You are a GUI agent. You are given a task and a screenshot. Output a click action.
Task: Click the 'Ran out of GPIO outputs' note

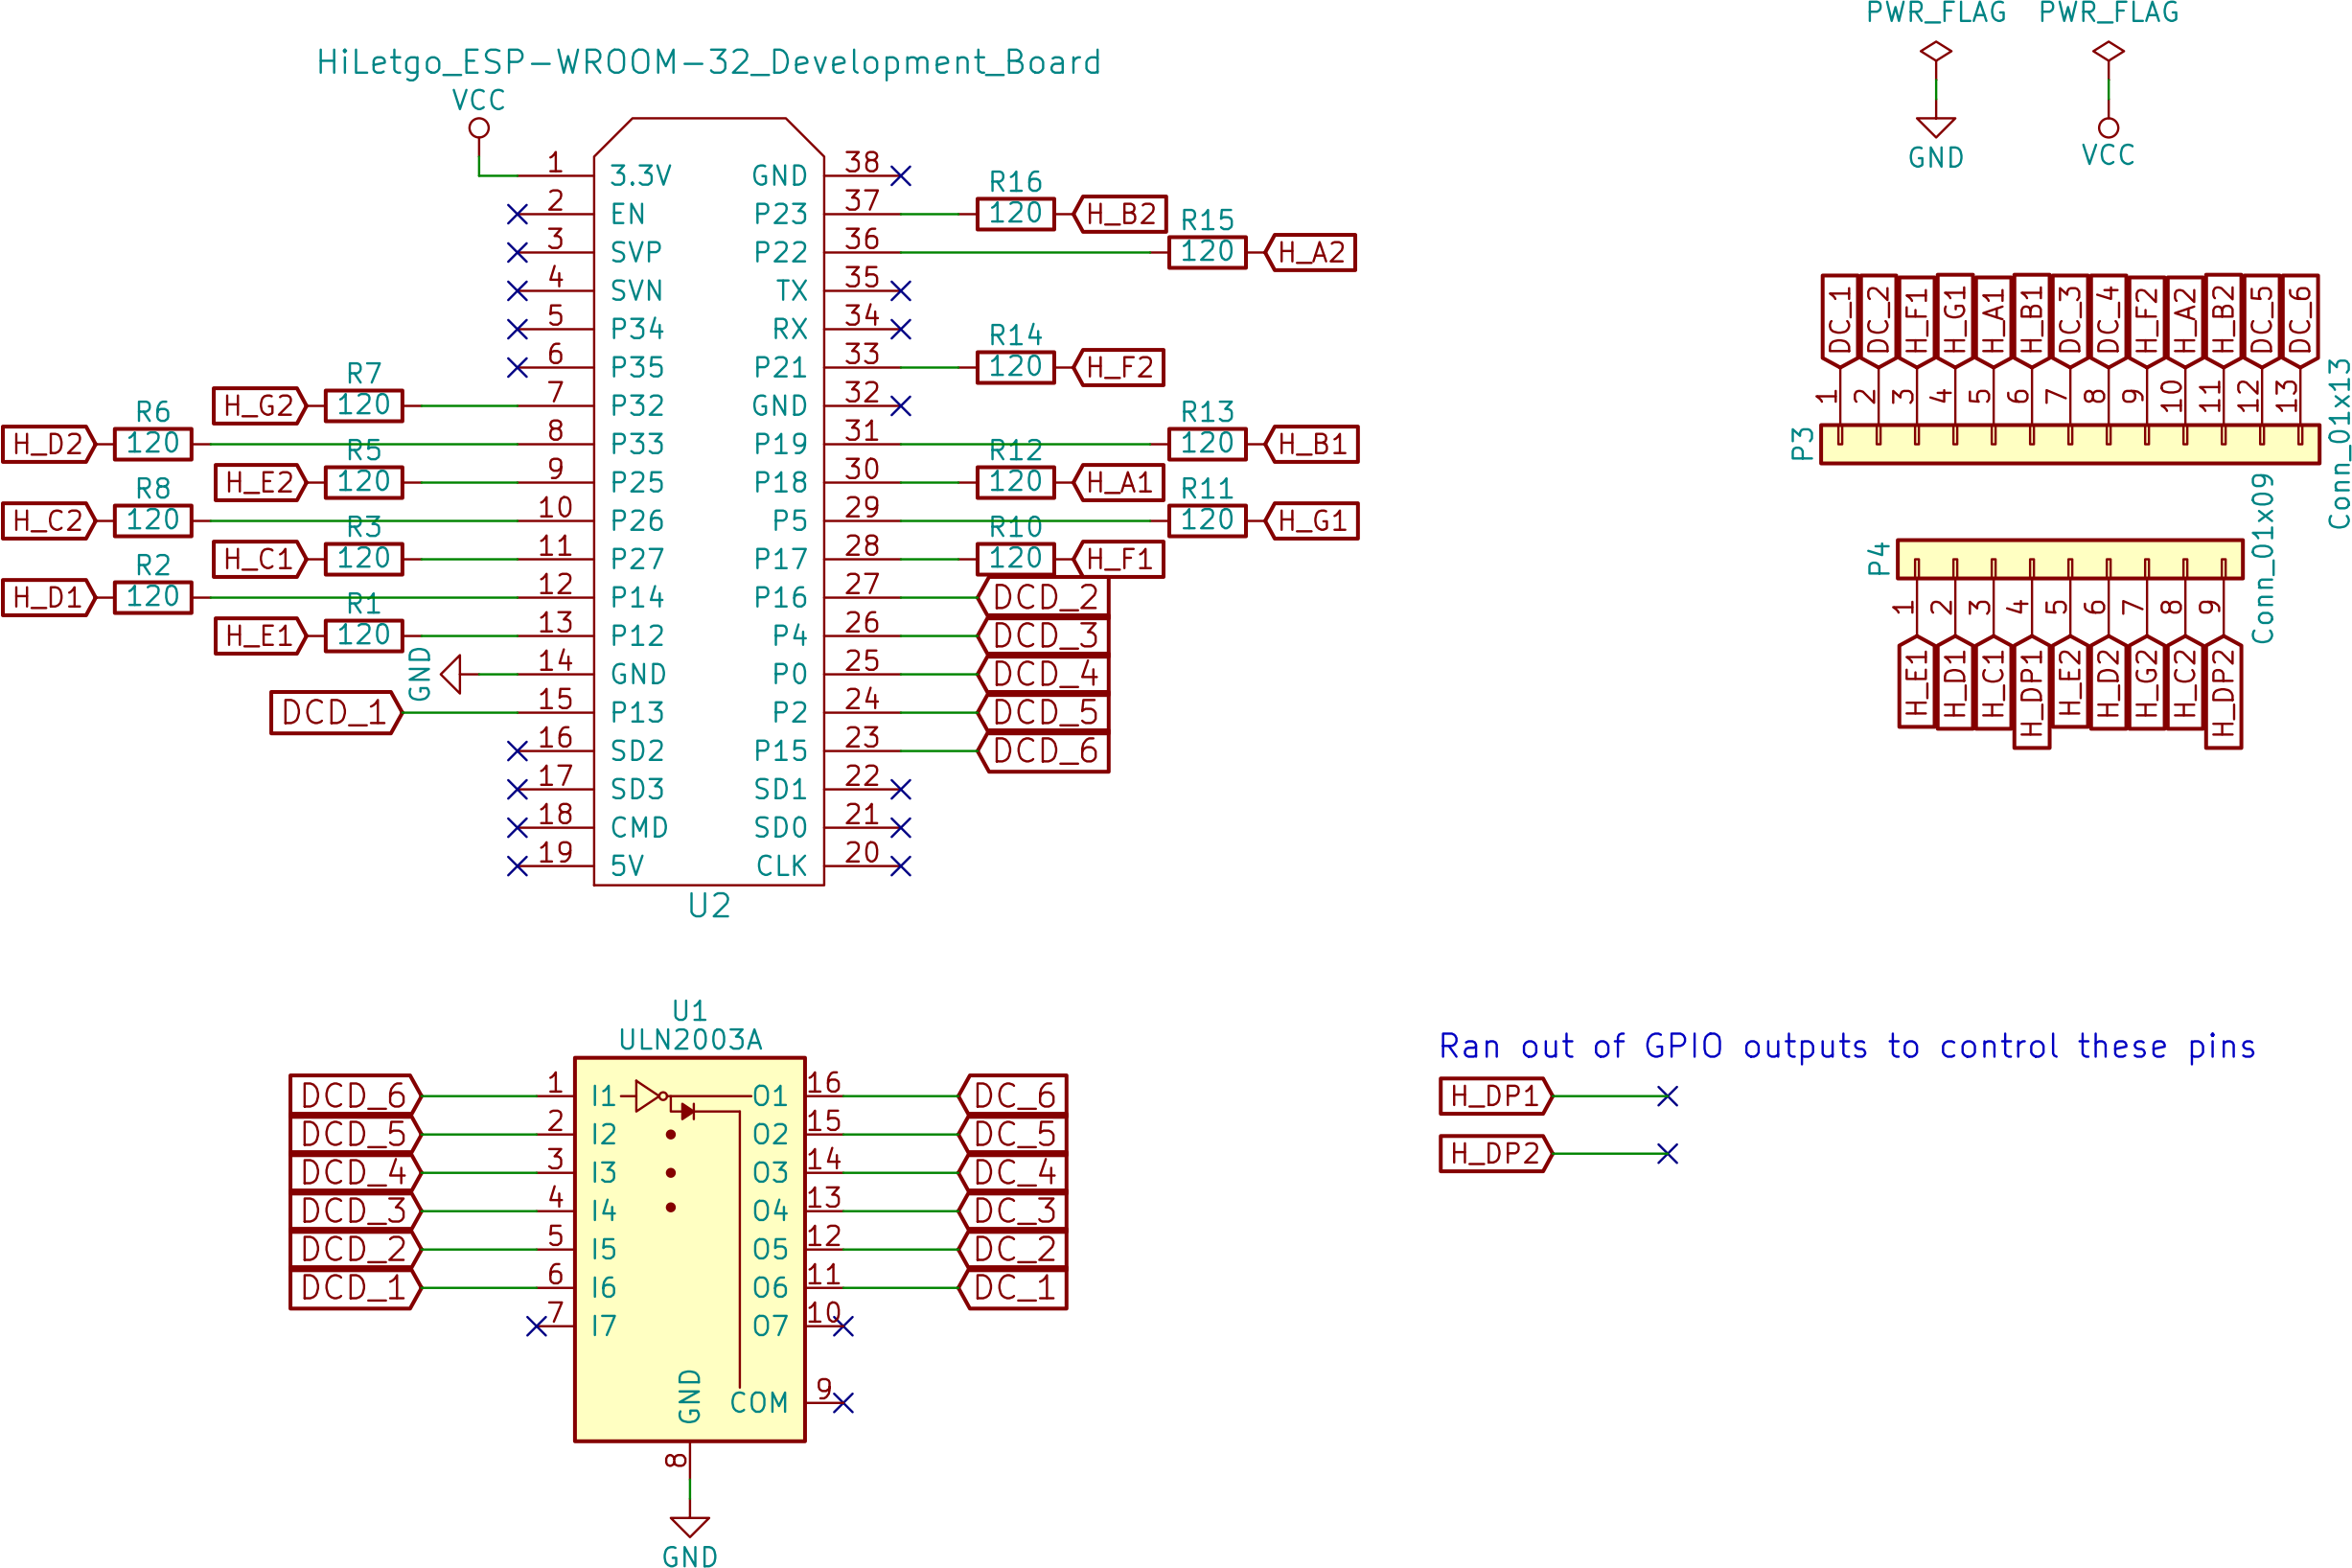[x=1846, y=1047]
